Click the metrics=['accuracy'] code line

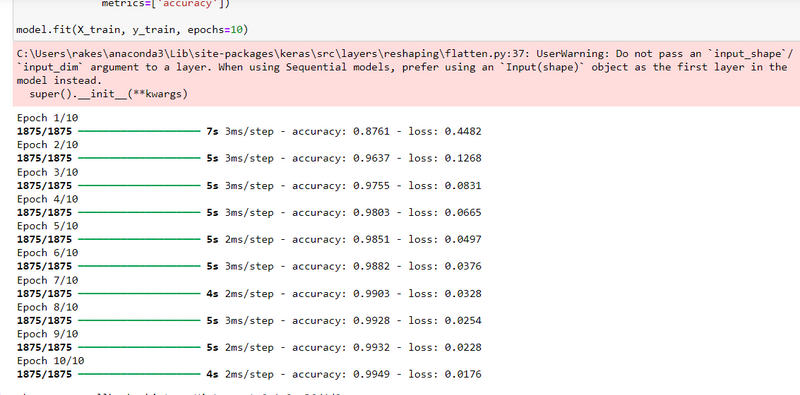(x=166, y=4)
